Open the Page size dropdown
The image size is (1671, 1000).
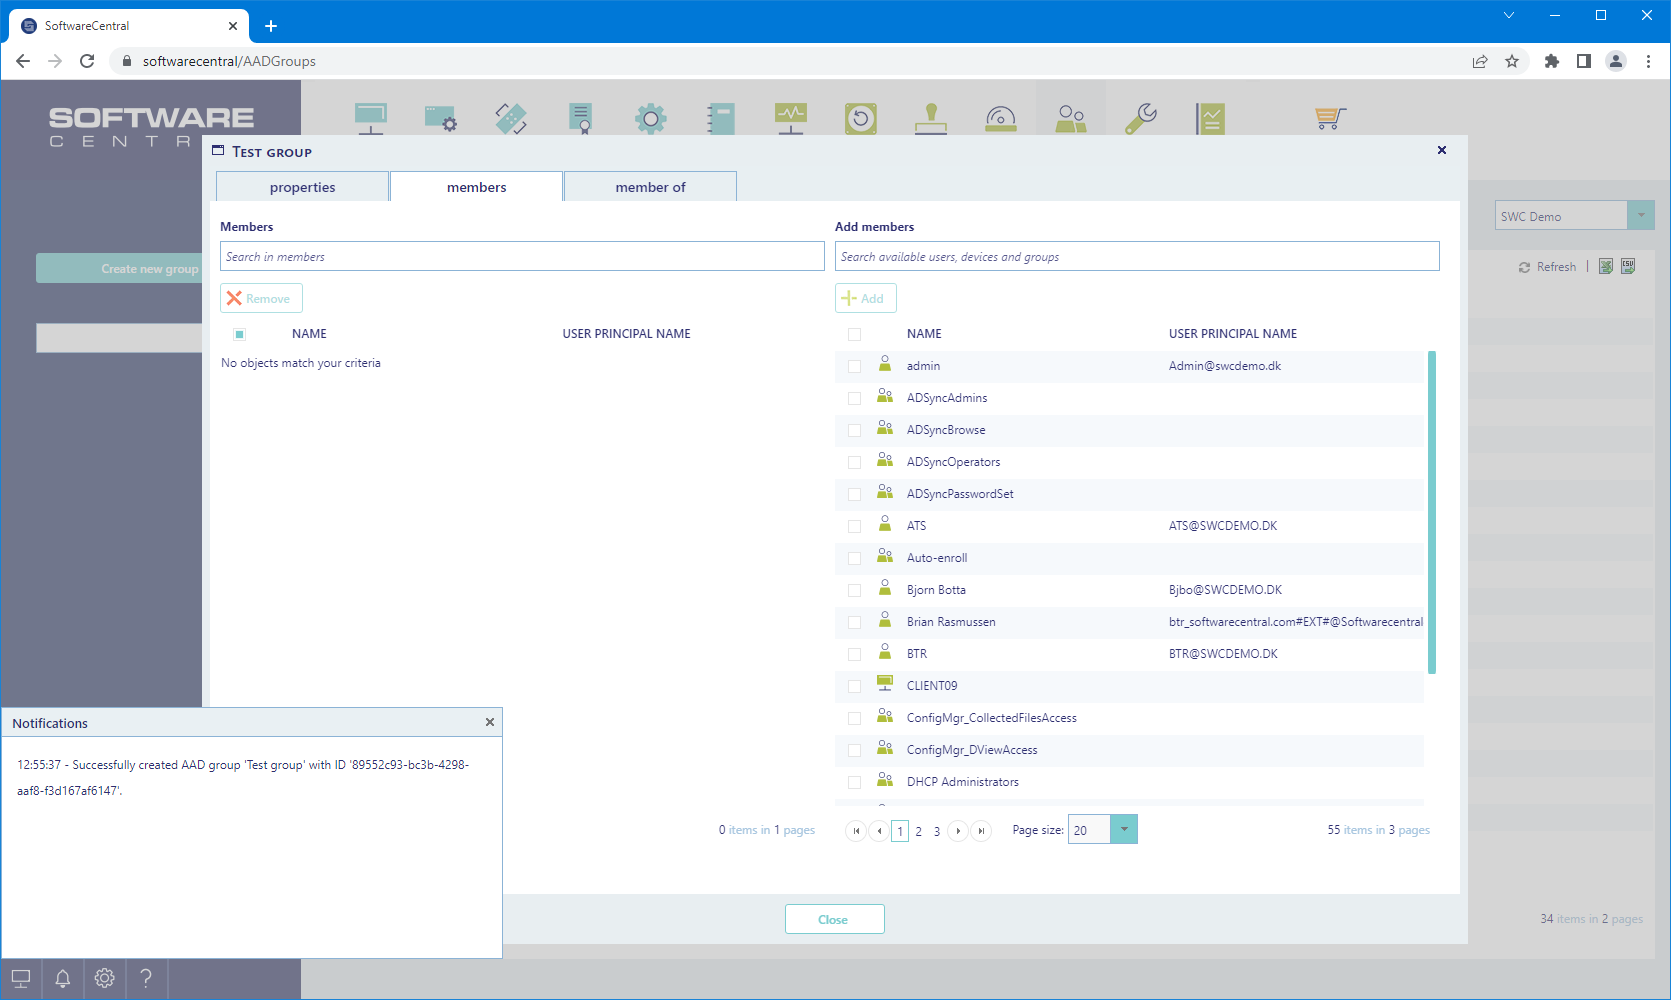coord(1123,830)
